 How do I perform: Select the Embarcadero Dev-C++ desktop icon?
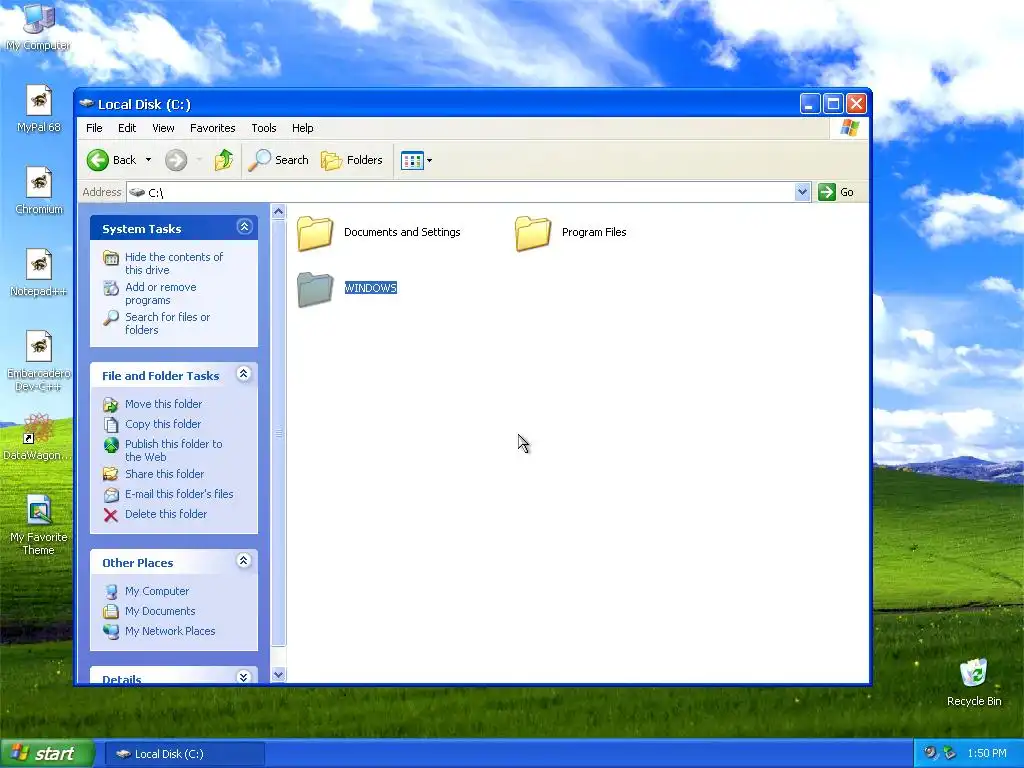[39, 347]
